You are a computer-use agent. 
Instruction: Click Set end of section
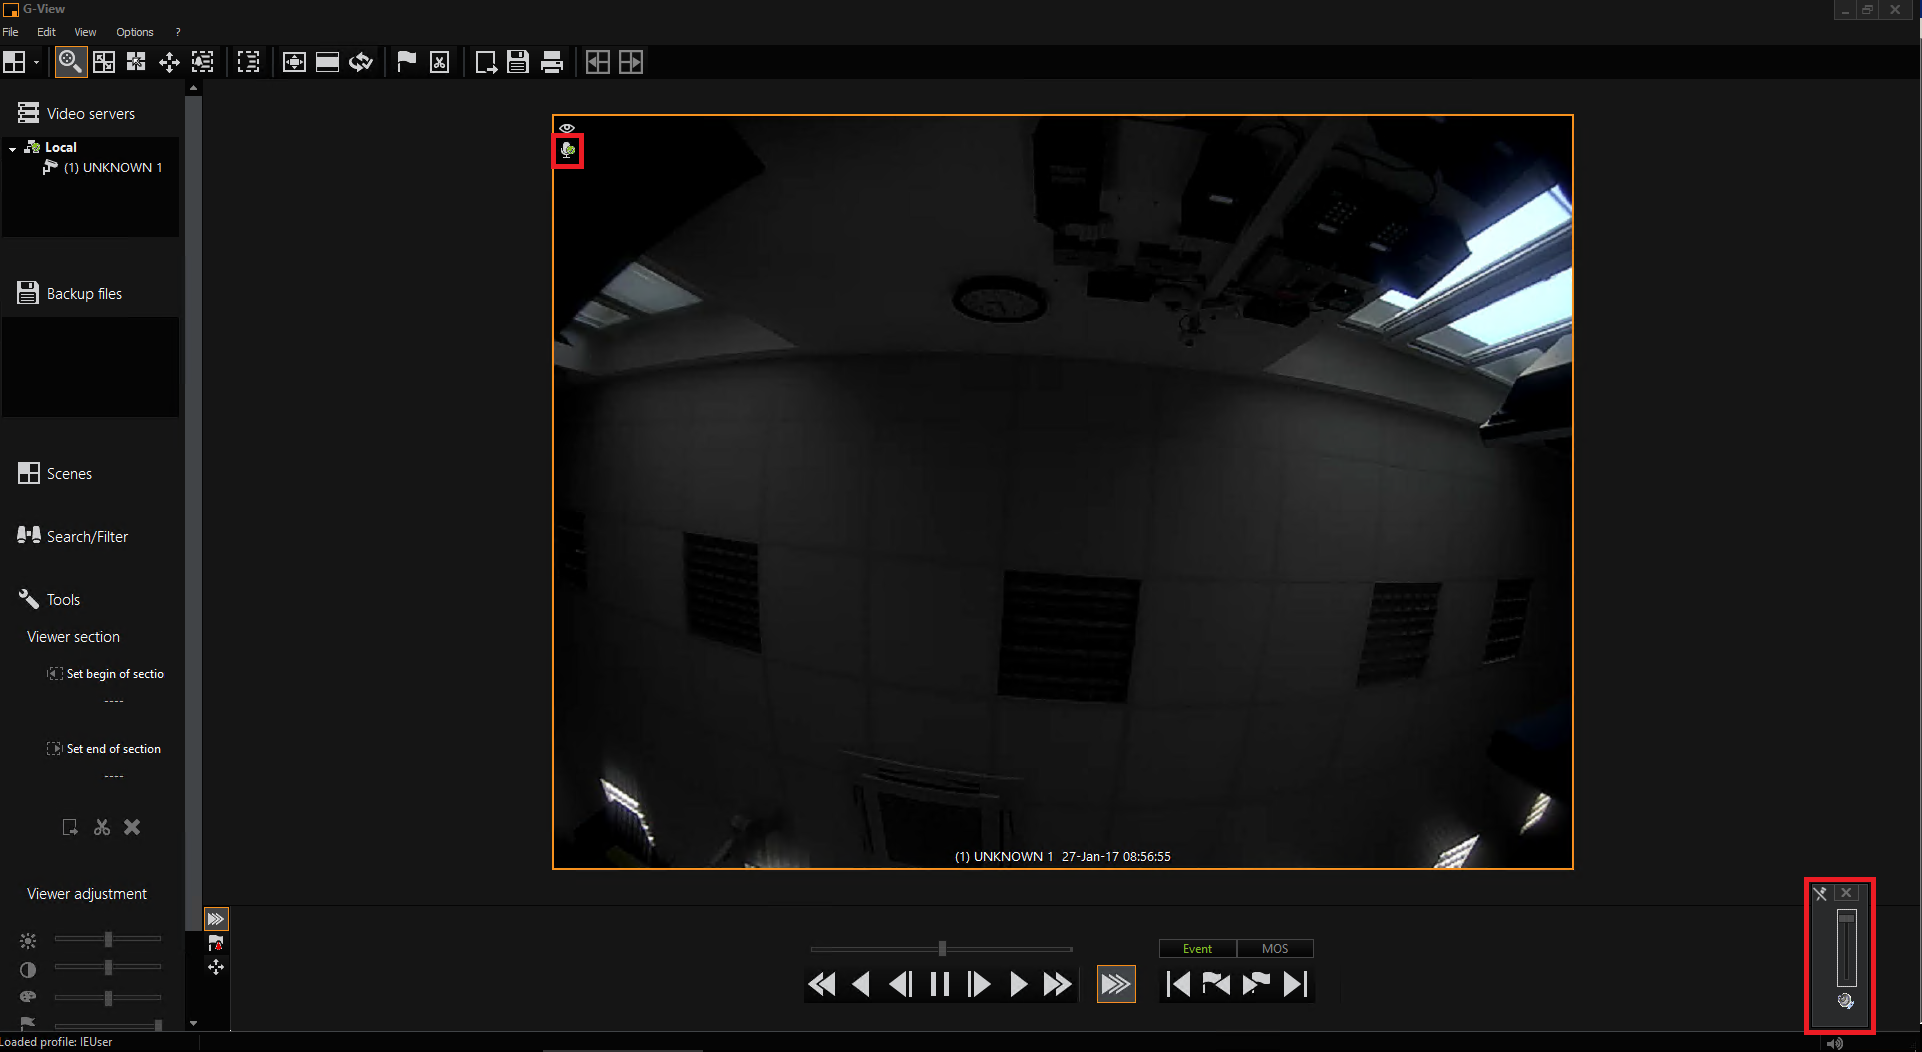coord(113,749)
